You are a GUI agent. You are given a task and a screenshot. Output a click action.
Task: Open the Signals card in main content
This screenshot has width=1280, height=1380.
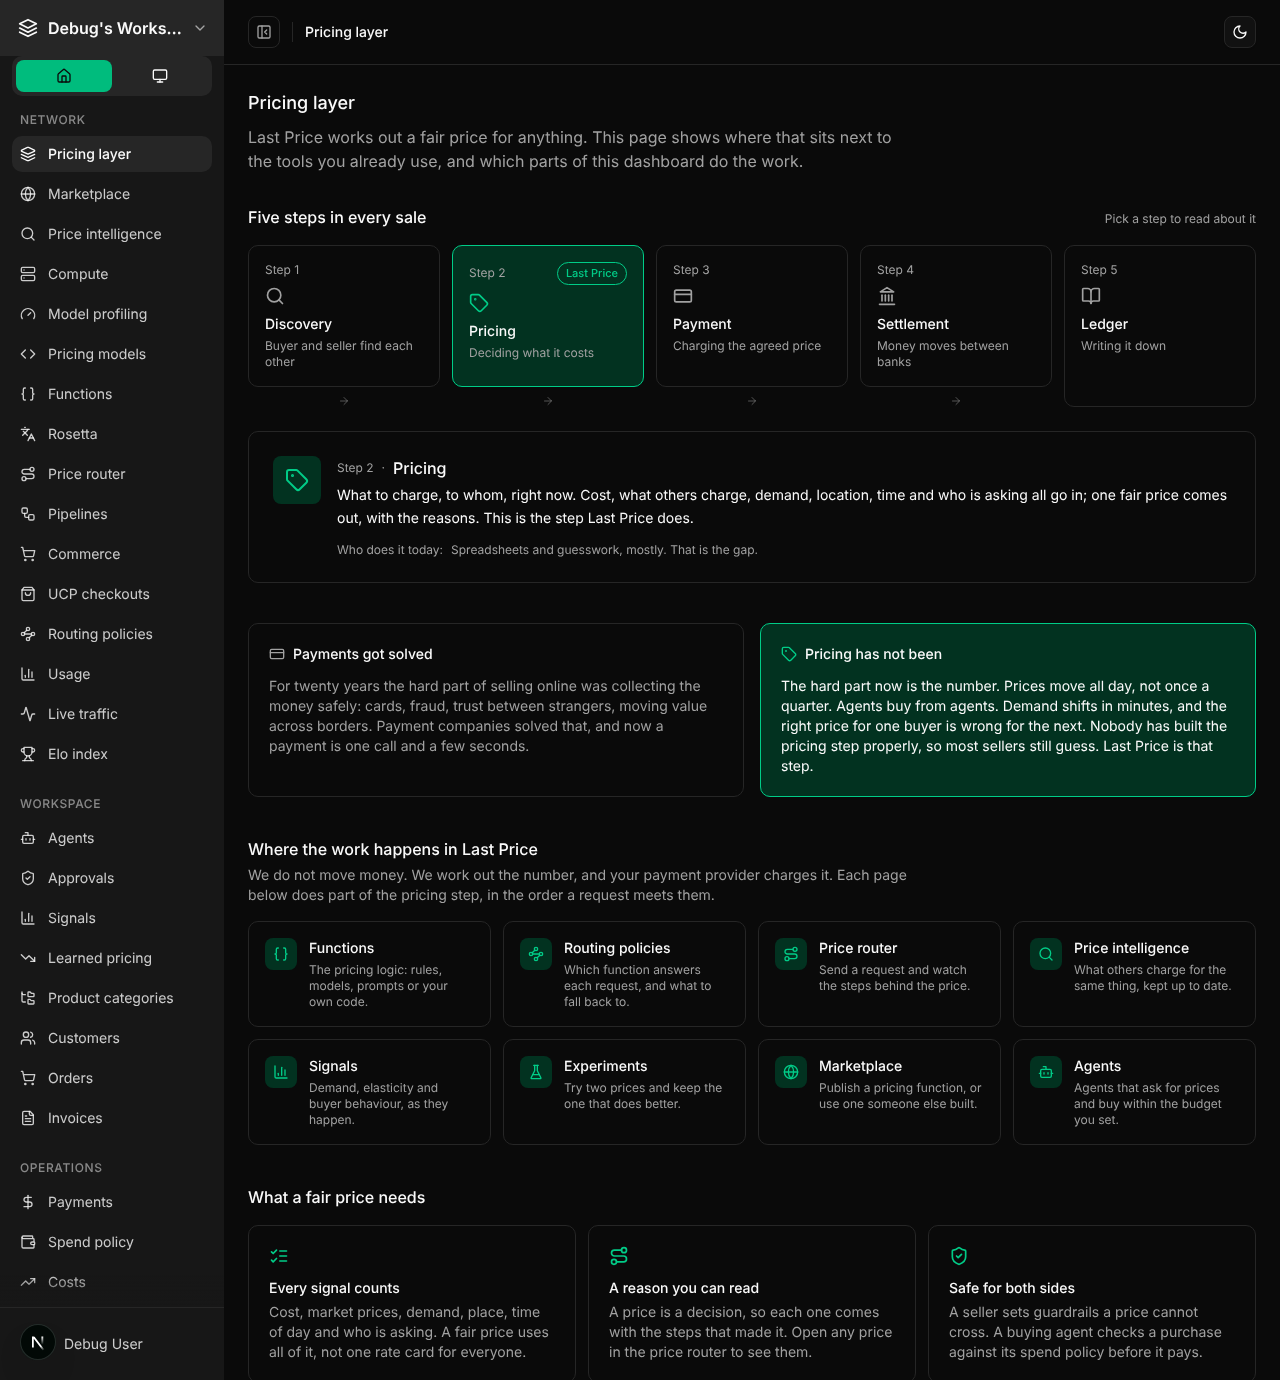[369, 1092]
